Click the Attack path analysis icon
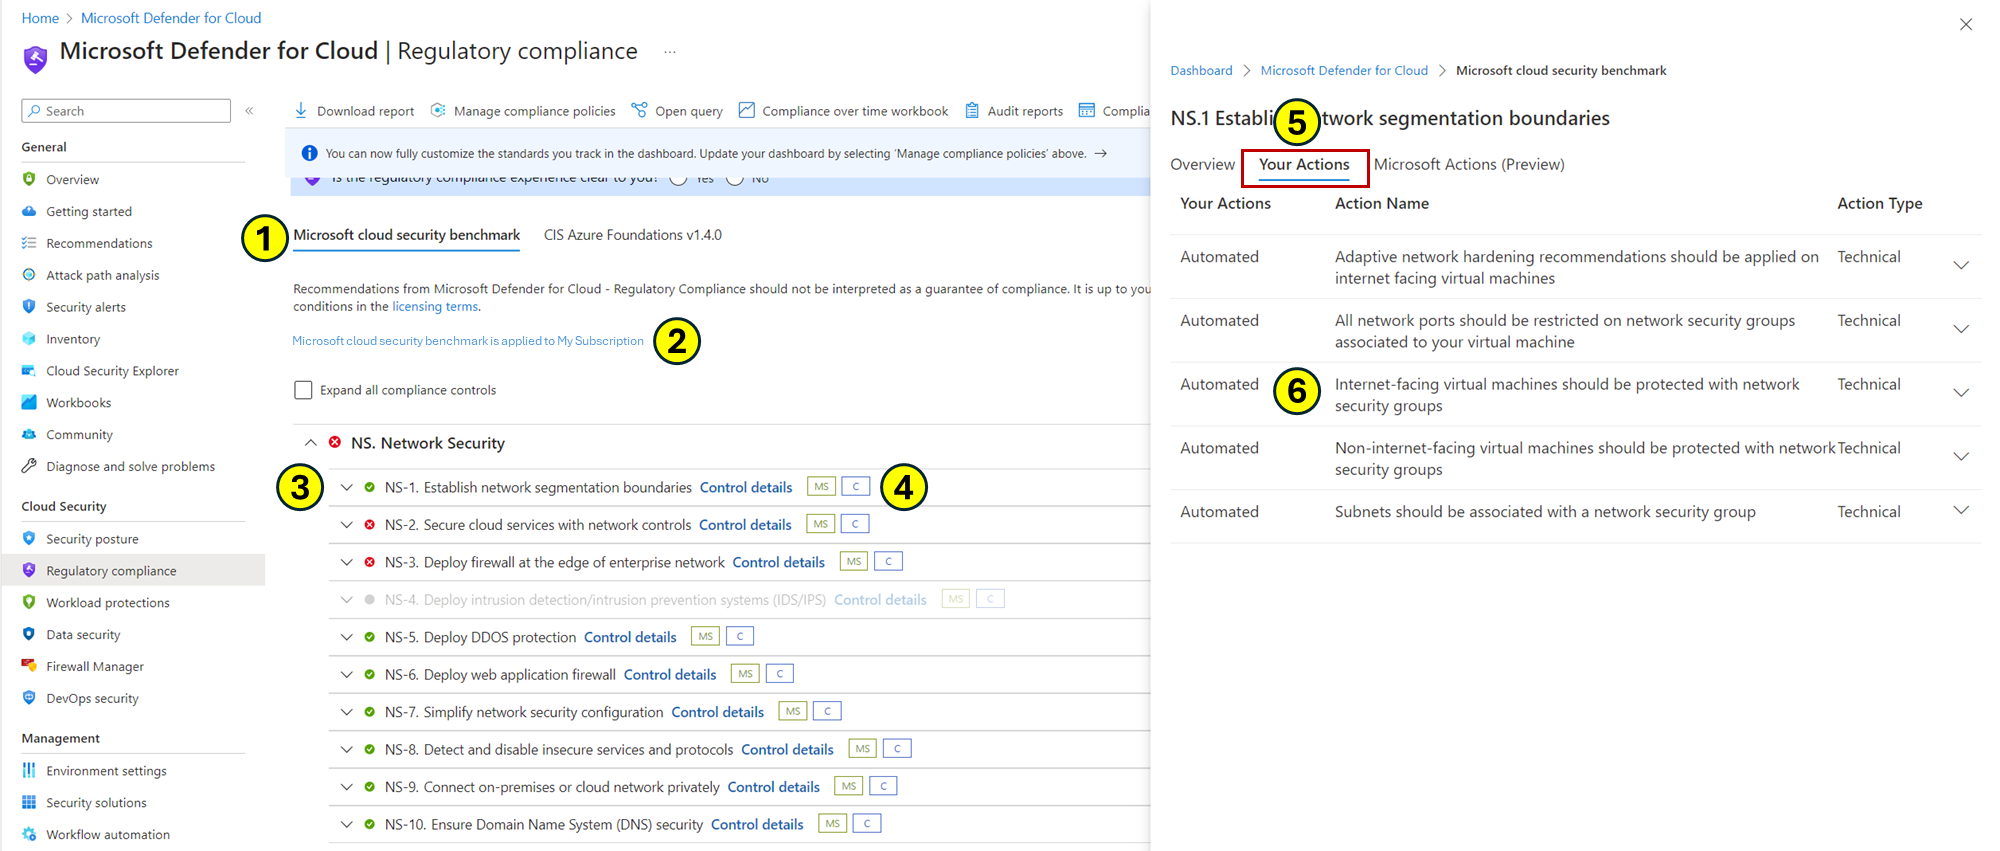Image resolution: width=2000 pixels, height=851 pixels. [29, 275]
